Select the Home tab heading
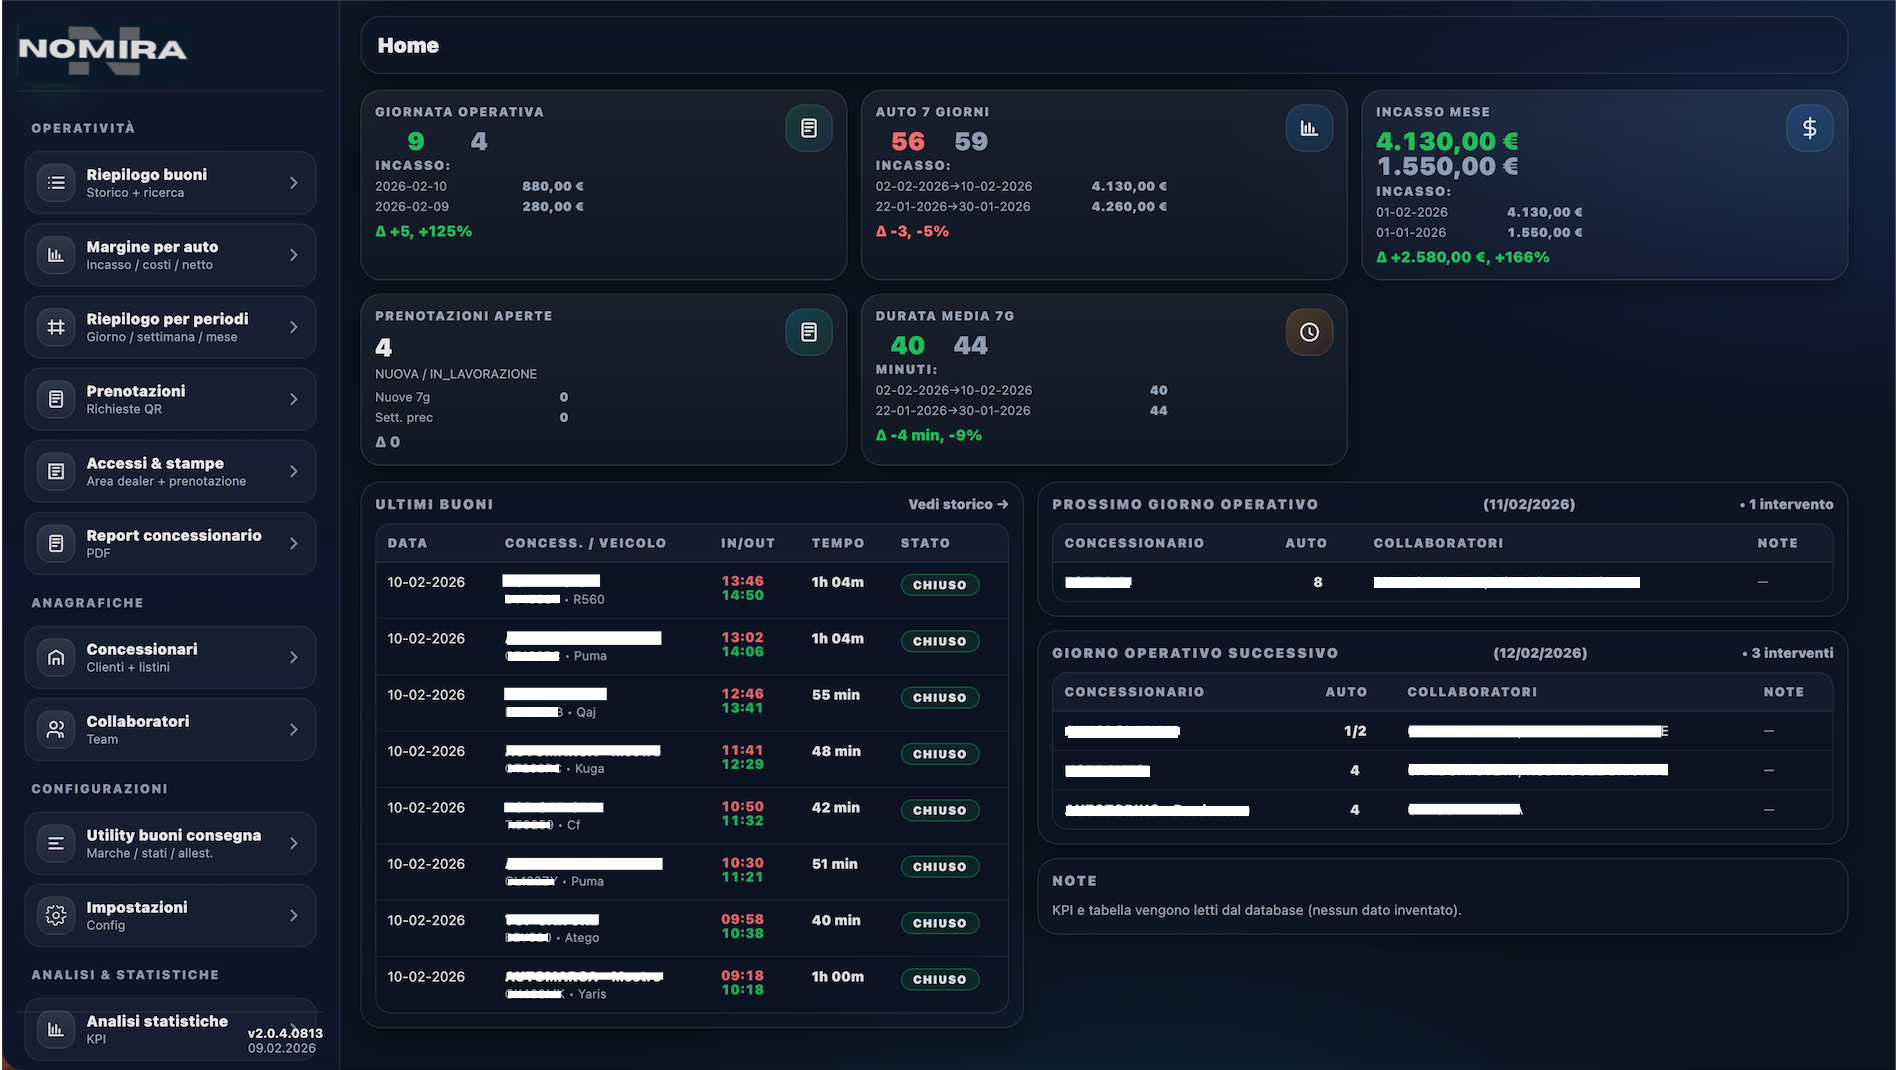This screenshot has height=1070, width=1896. coord(407,45)
